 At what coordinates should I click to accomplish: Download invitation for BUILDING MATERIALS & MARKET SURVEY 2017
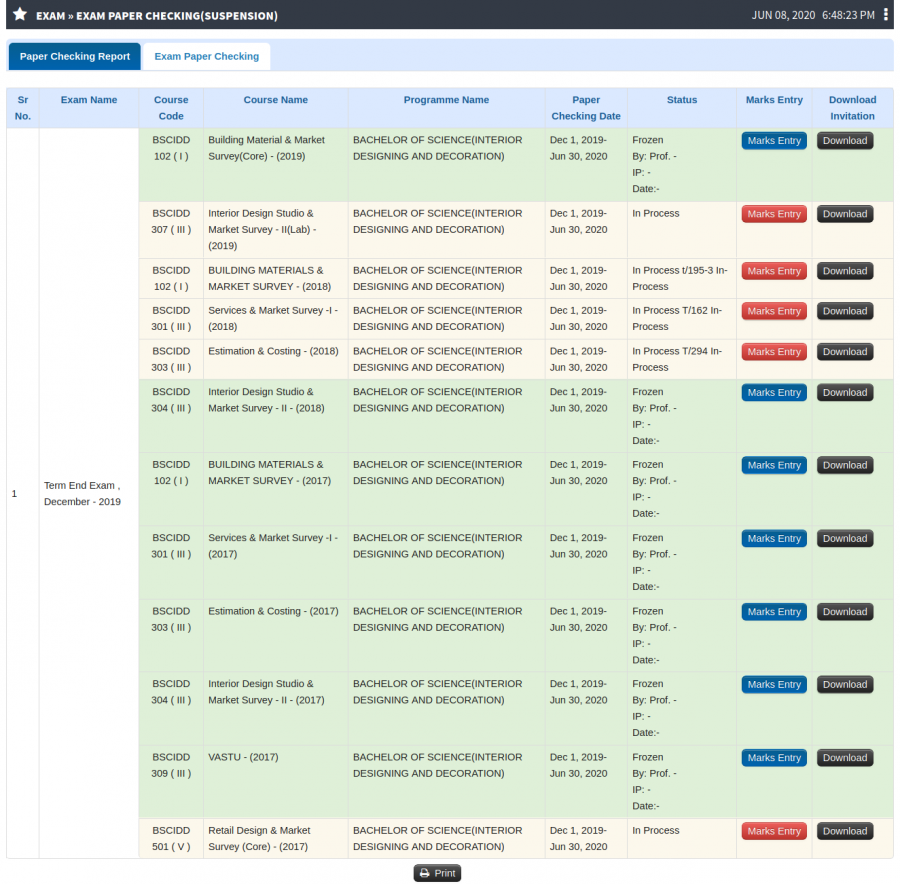point(845,466)
